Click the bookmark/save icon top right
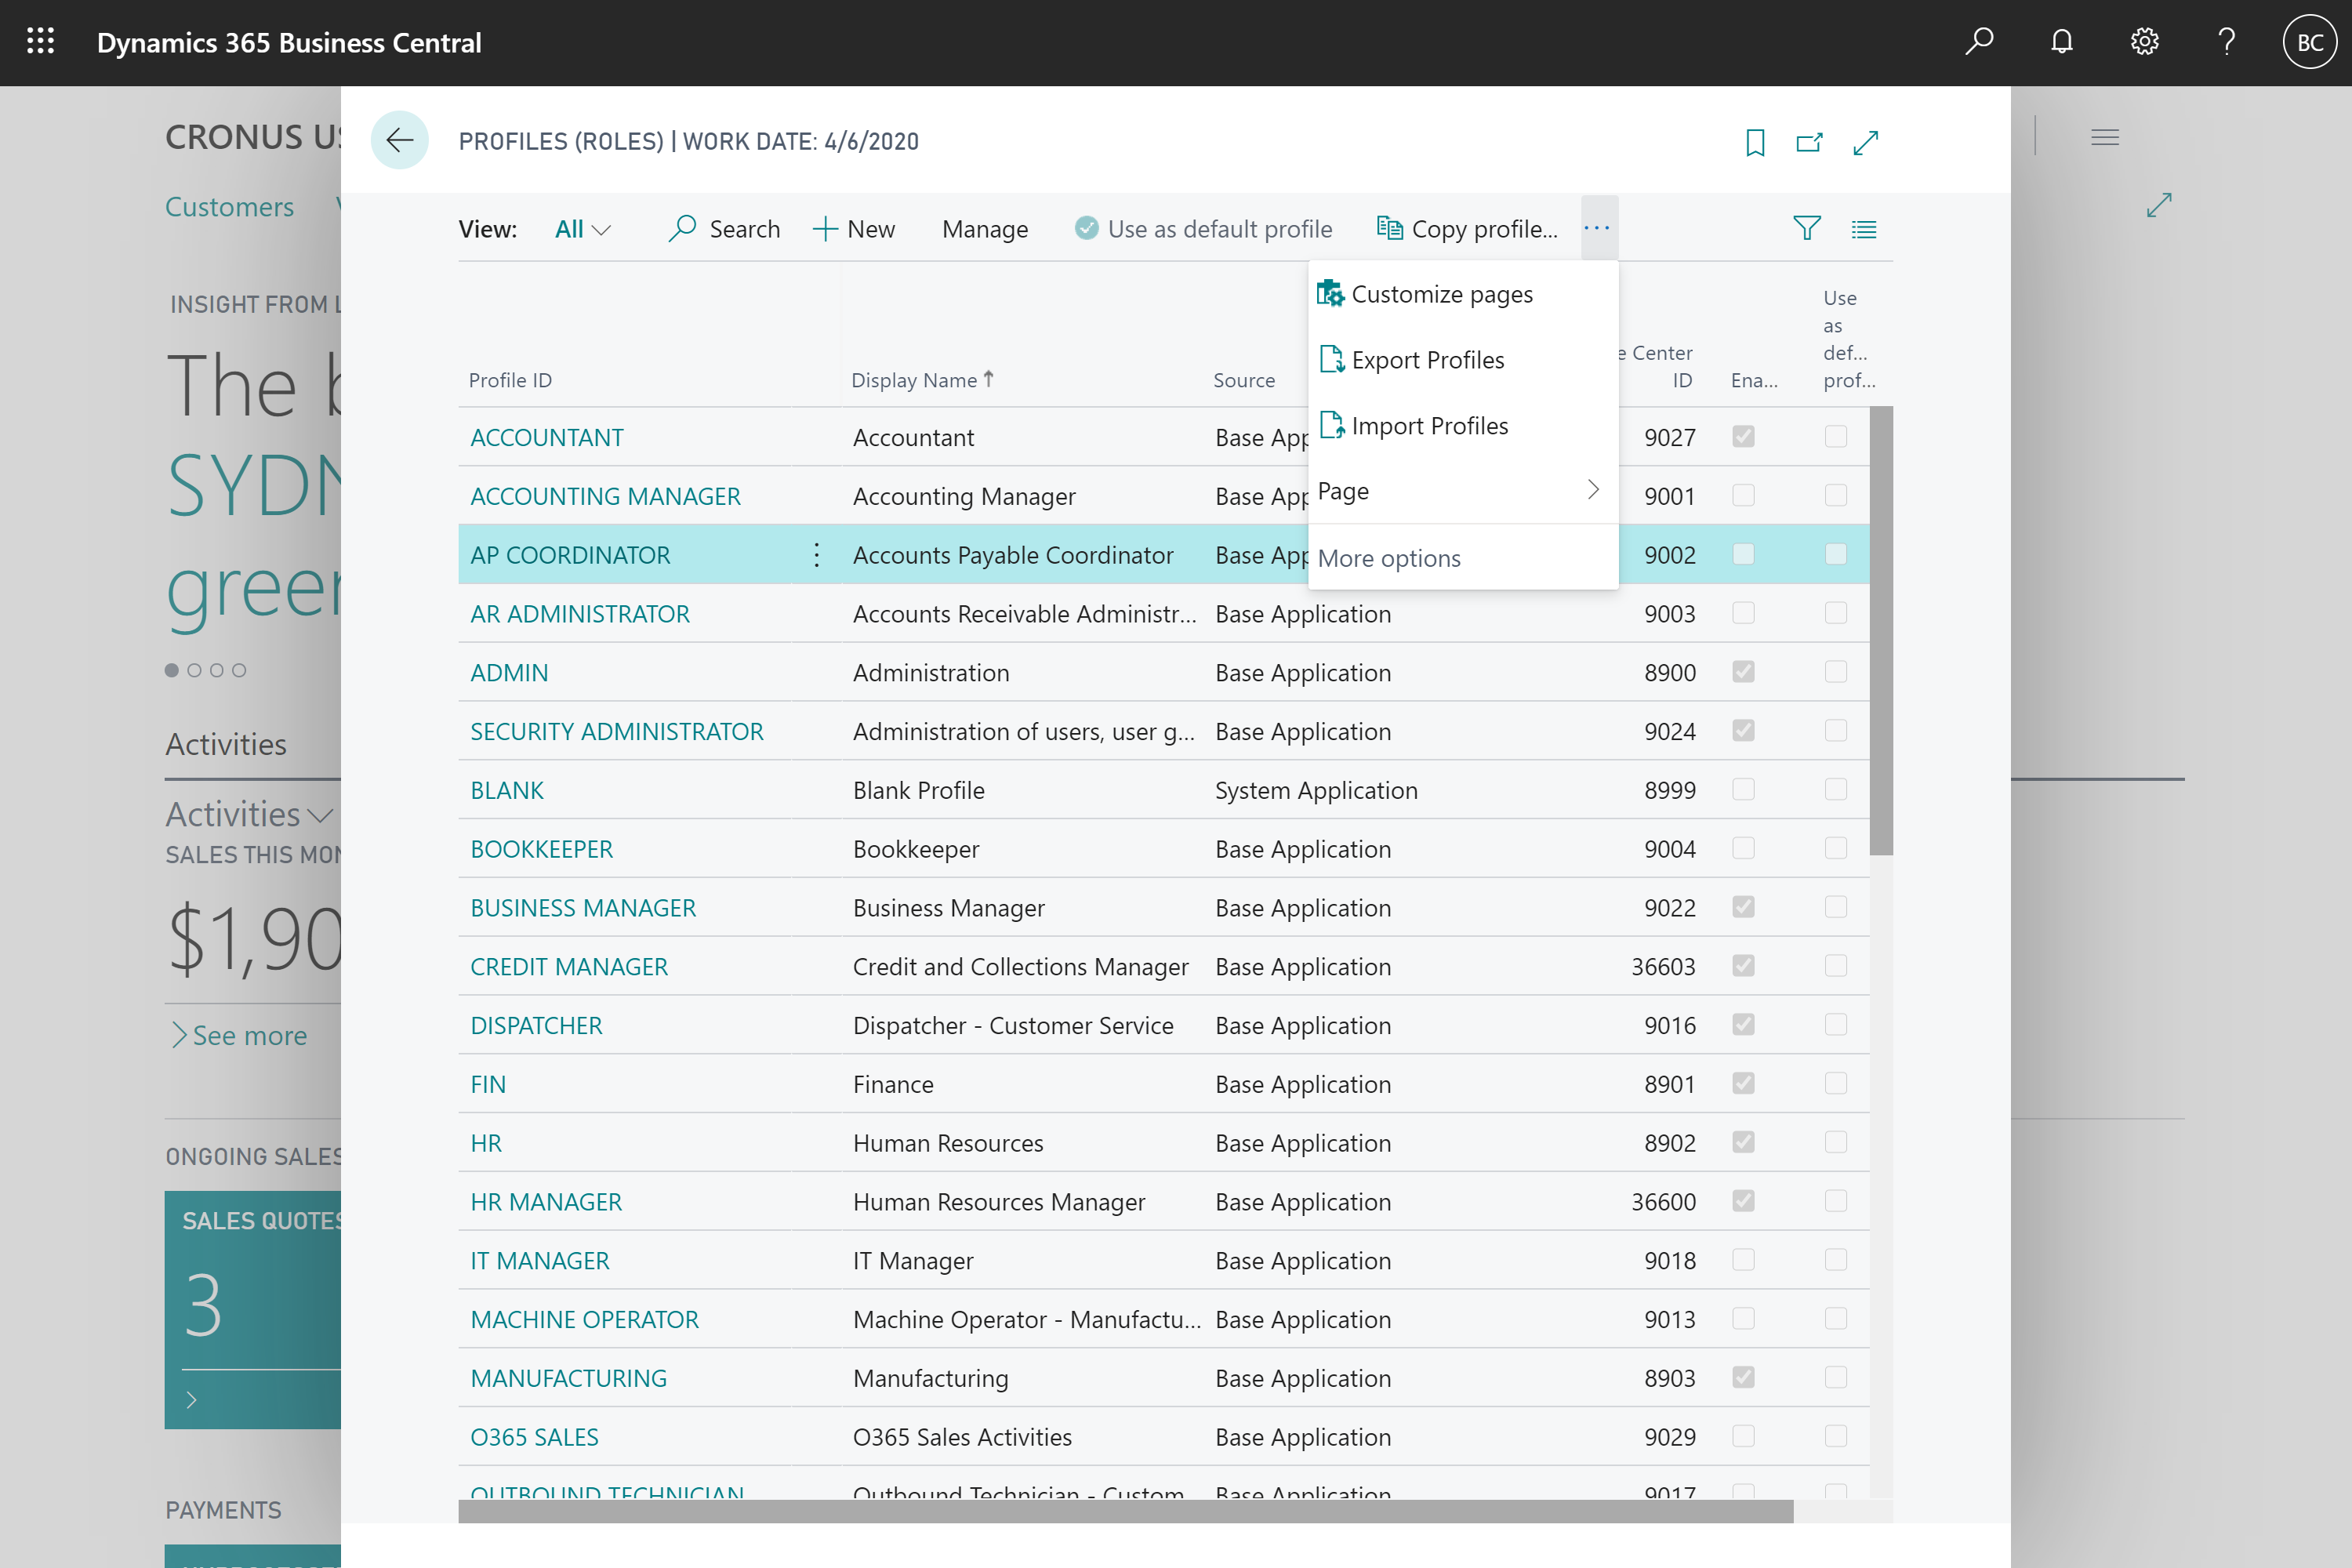The width and height of the screenshot is (2352, 1568). point(1755,143)
